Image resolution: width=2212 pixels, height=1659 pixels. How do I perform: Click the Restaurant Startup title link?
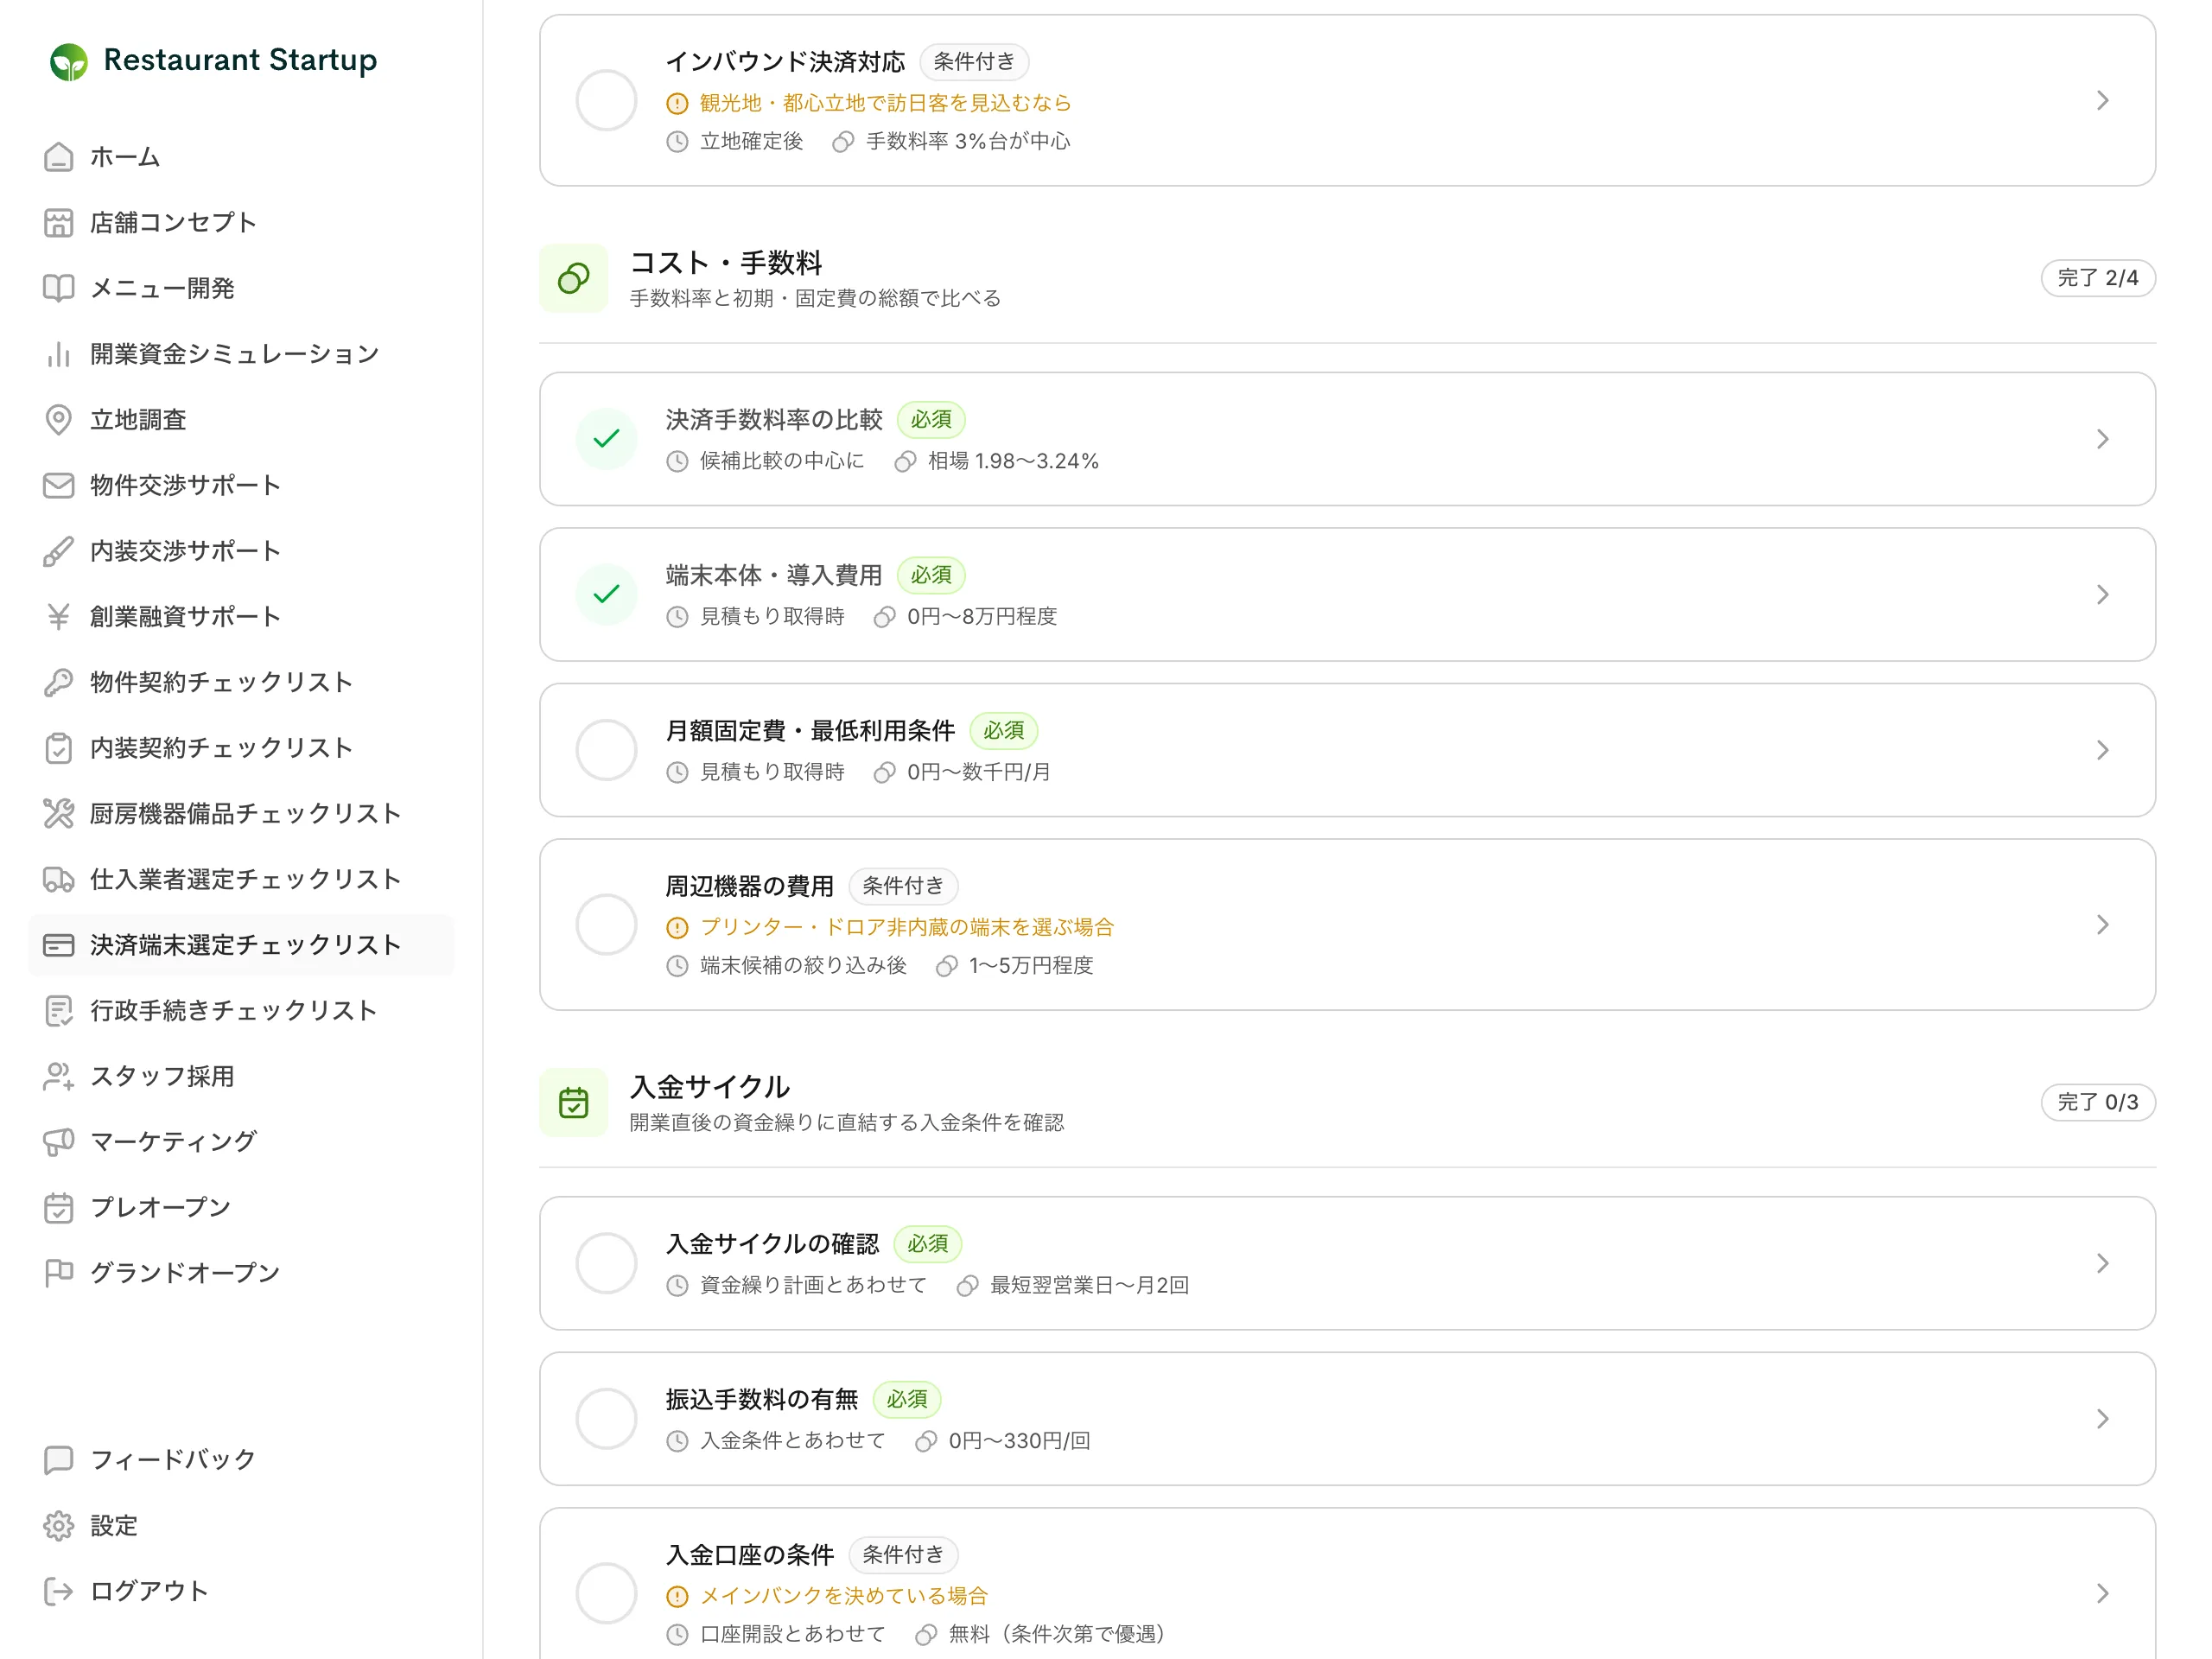(240, 60)
